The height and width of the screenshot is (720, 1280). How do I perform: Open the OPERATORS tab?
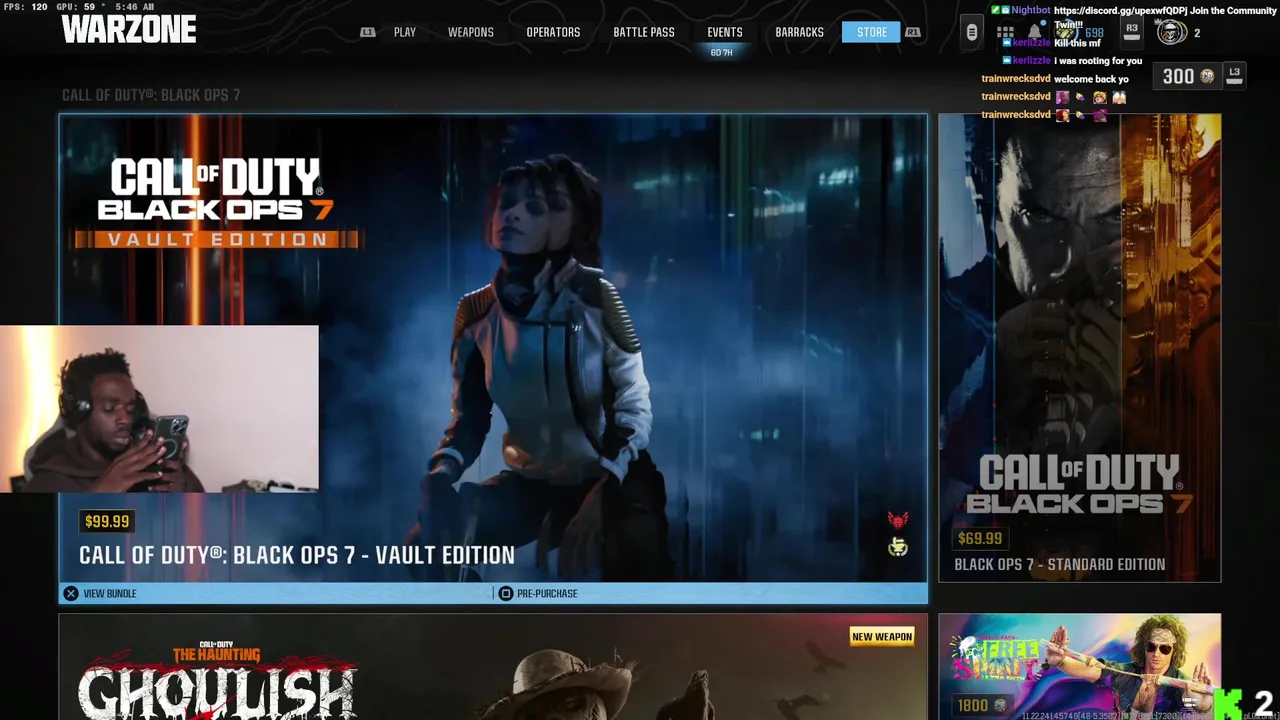click(x=553, y=32)
